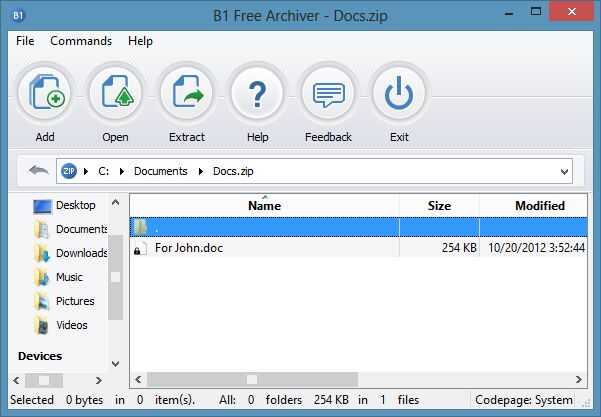Click Documents in the address path

(161, 171)
